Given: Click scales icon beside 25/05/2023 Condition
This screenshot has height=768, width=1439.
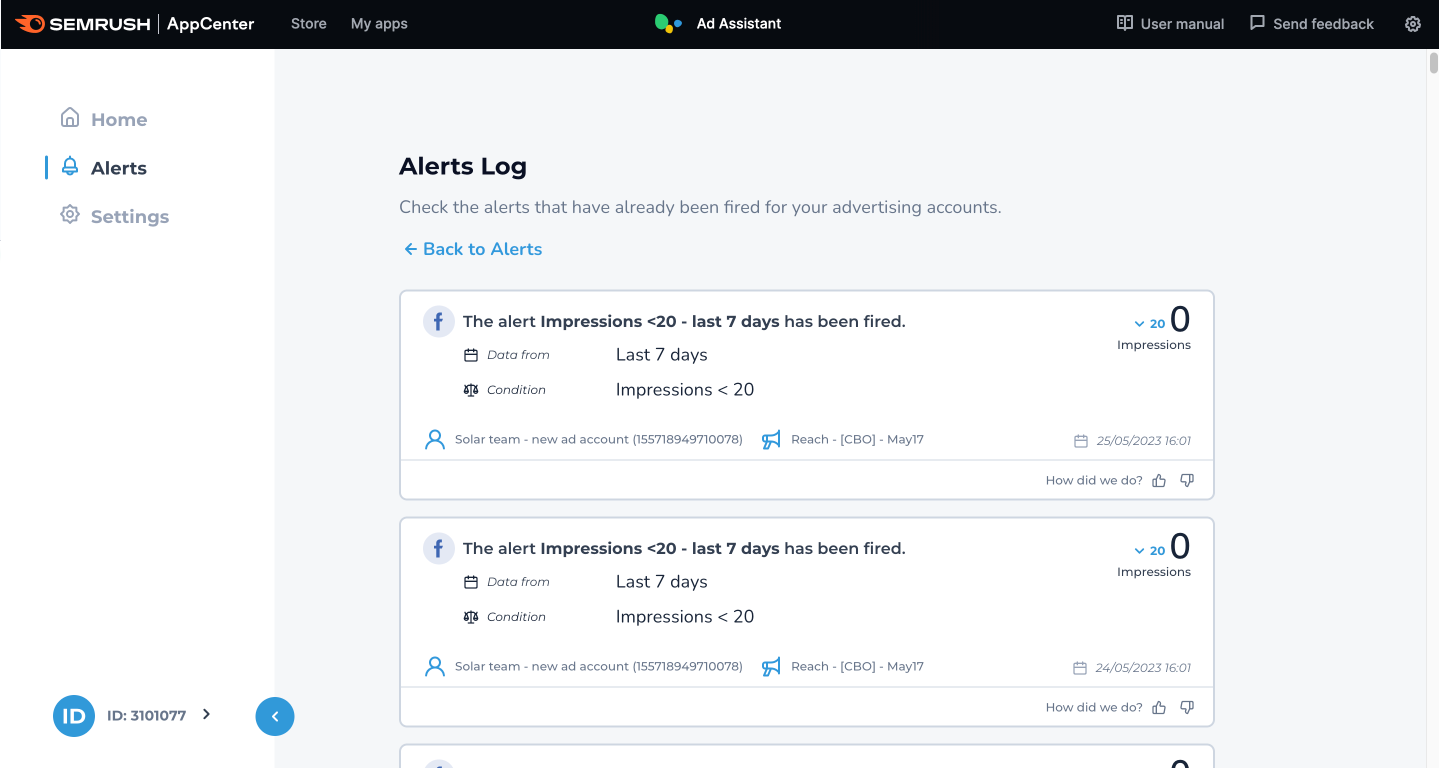Looking at the screenshot, I should (471, 390).
